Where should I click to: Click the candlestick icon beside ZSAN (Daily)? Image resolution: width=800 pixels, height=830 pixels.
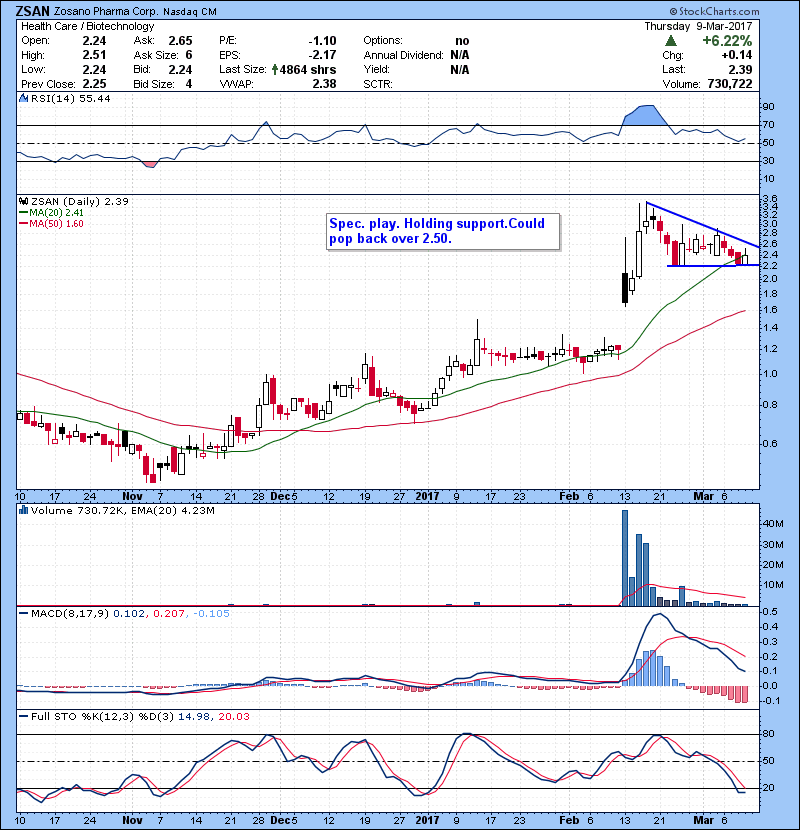pos(23,201)
